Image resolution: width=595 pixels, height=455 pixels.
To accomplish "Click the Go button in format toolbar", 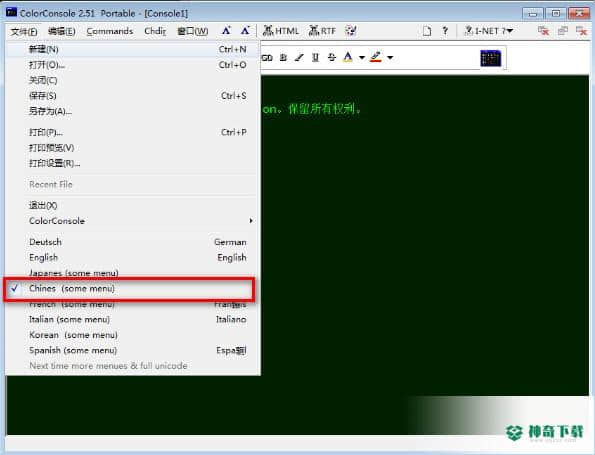I will pyautogui.click(x=267, y=58).
